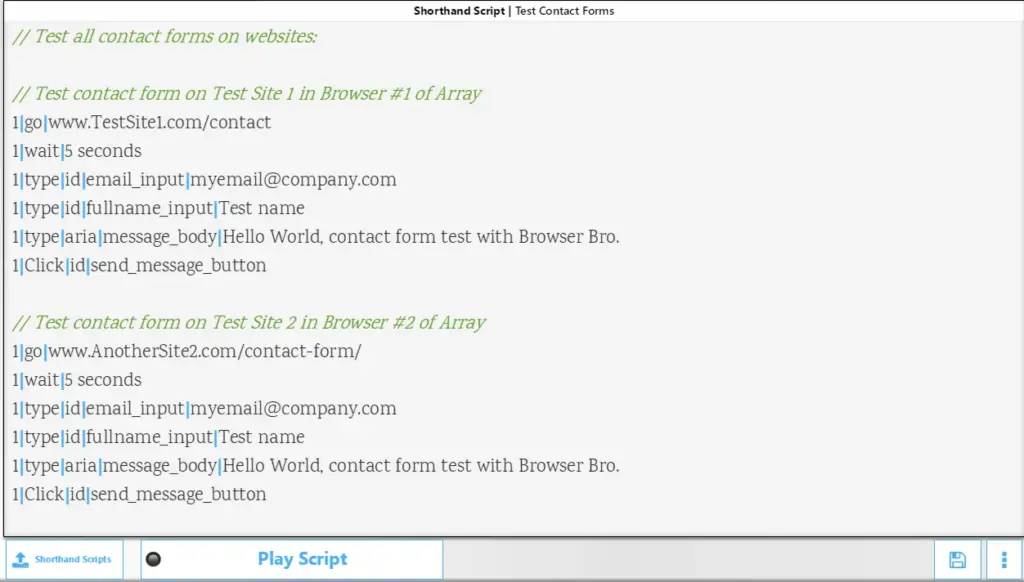Click the second wait 5 seconds command
Screen dimensions: 1024x582
pos(76,380)
